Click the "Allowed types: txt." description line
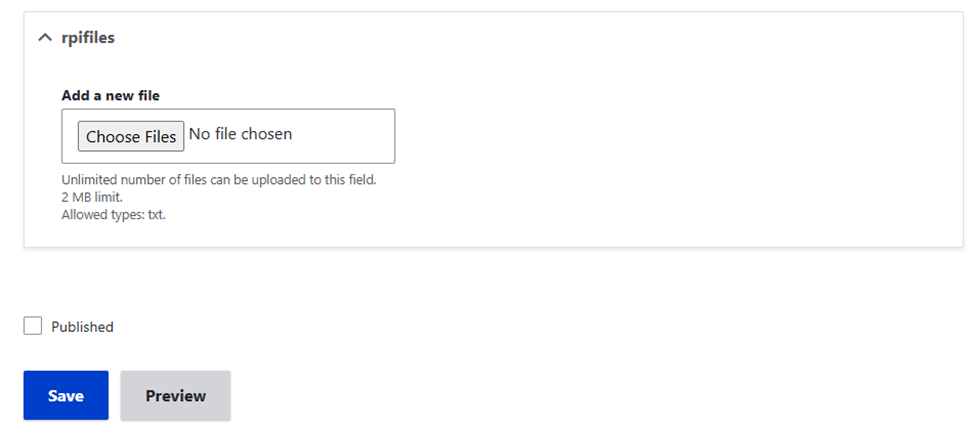Screen dimensions: 975x427 coord(113,214)
